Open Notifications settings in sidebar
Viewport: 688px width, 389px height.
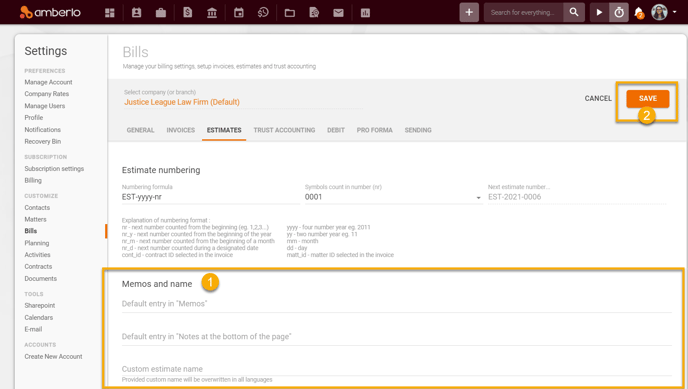(x=43, y=129)
